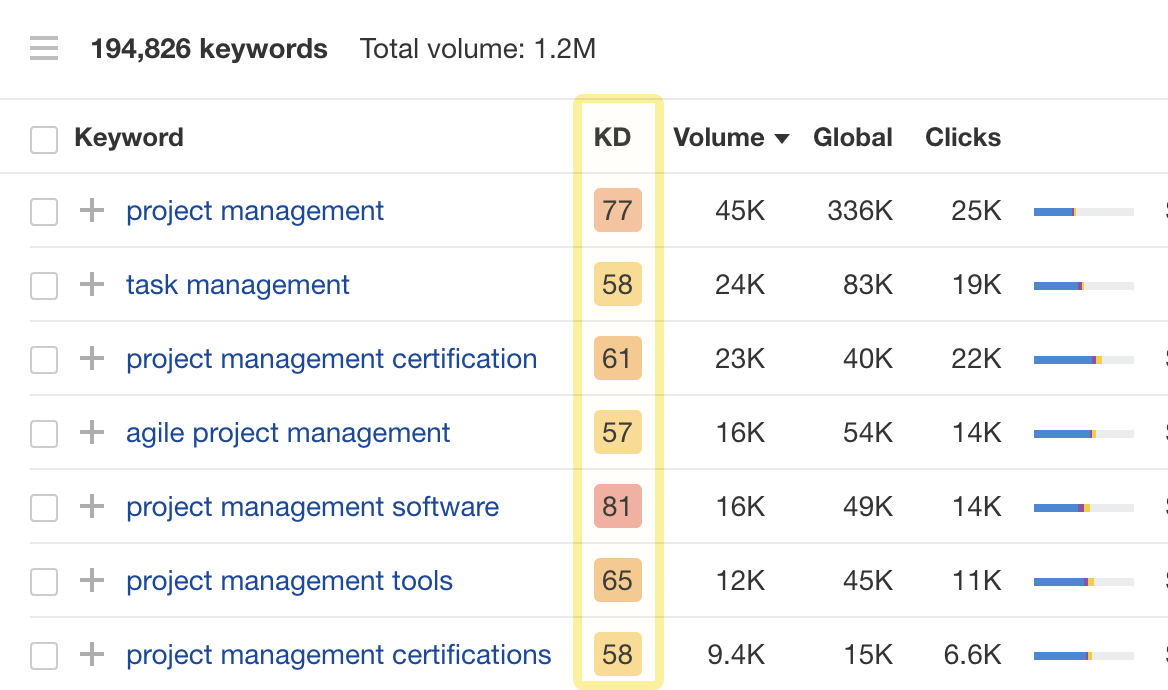The width and height of the screenshot is (1168, 690).
Task: Click plus icon next to project management certification
Action: (x=92, y=359)
